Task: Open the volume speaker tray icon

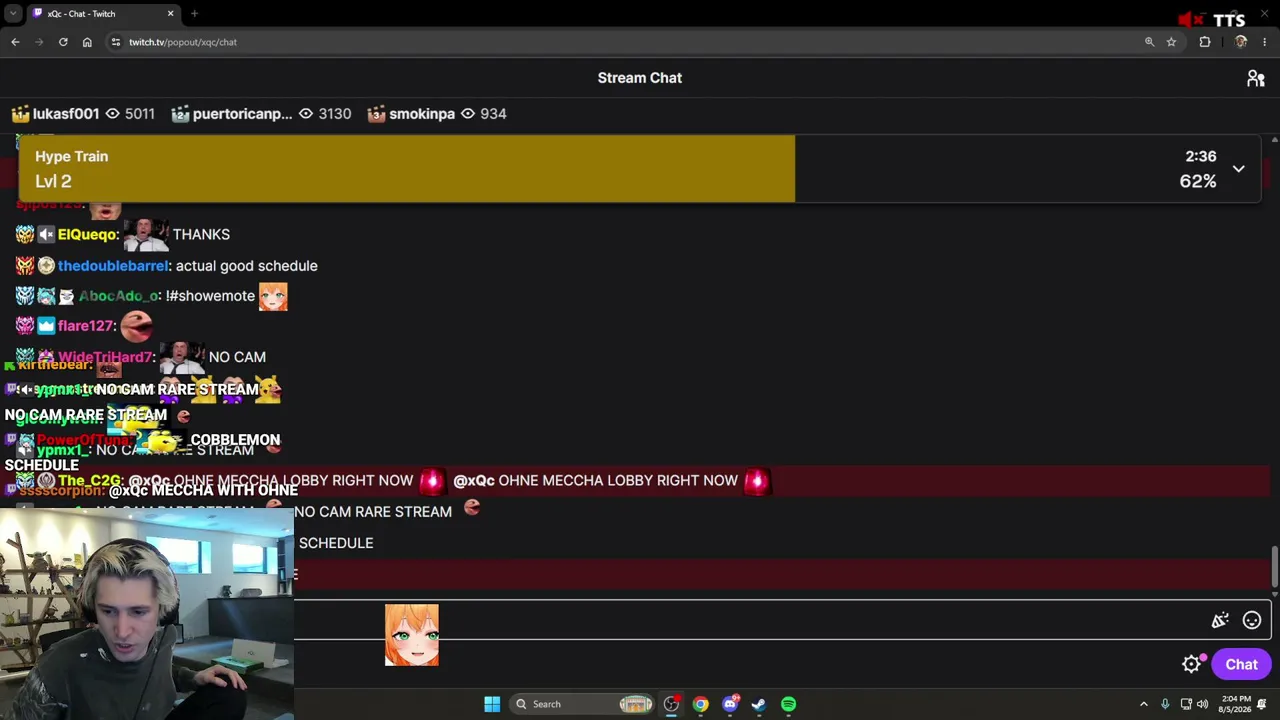Action: pyautogui.click(x=1203, y=704)
